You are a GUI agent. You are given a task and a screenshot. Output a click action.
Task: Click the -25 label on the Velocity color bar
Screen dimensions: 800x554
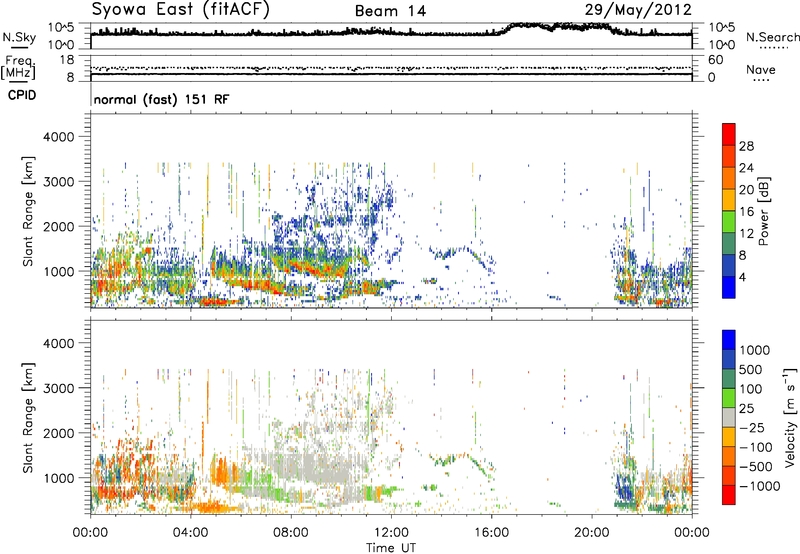coord(751,427)
